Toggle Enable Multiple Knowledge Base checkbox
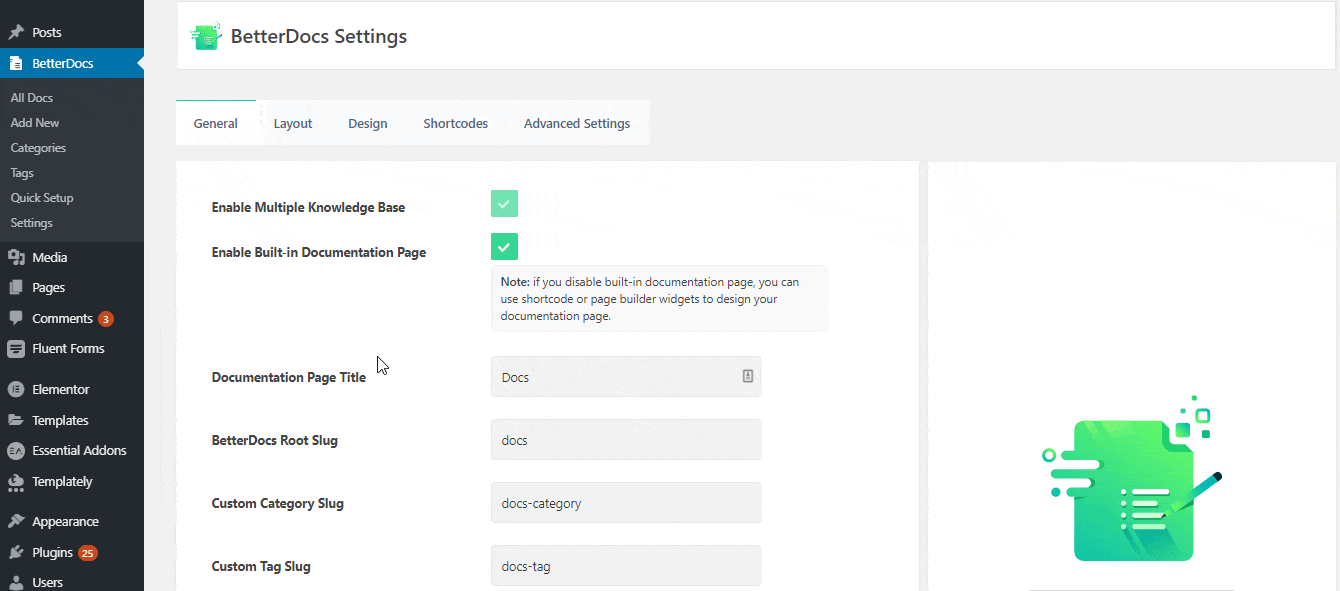Screen dimensions: 1340x591 (x=504, y=204)
